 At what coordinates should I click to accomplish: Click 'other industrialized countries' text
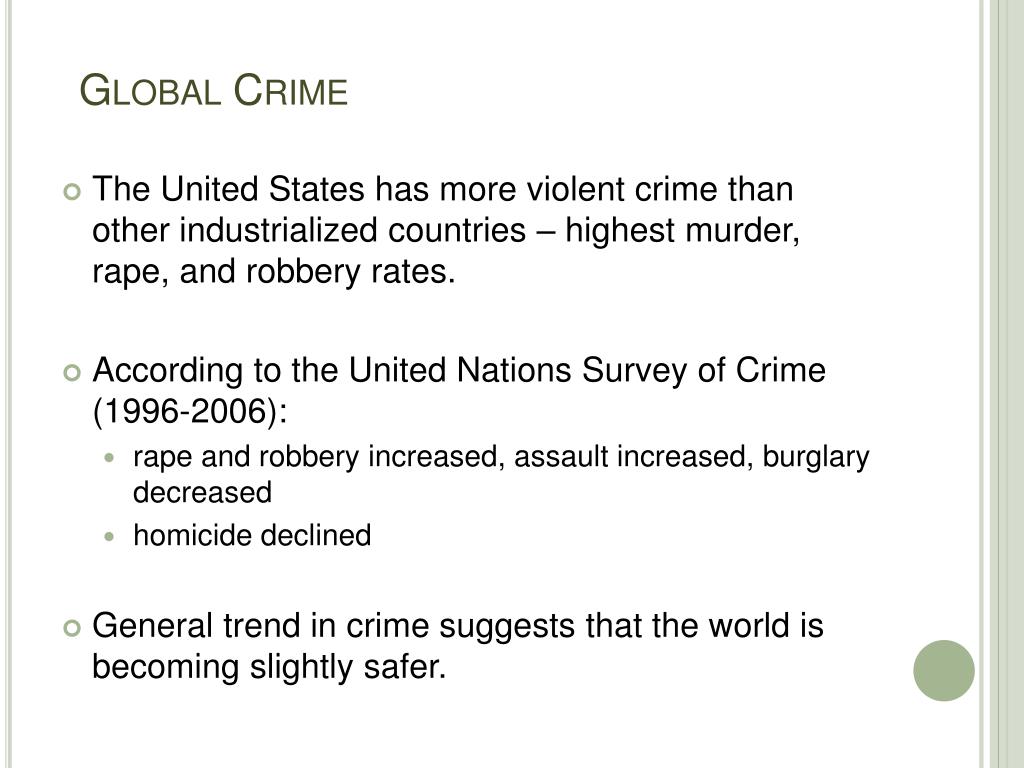click(309, 231)
